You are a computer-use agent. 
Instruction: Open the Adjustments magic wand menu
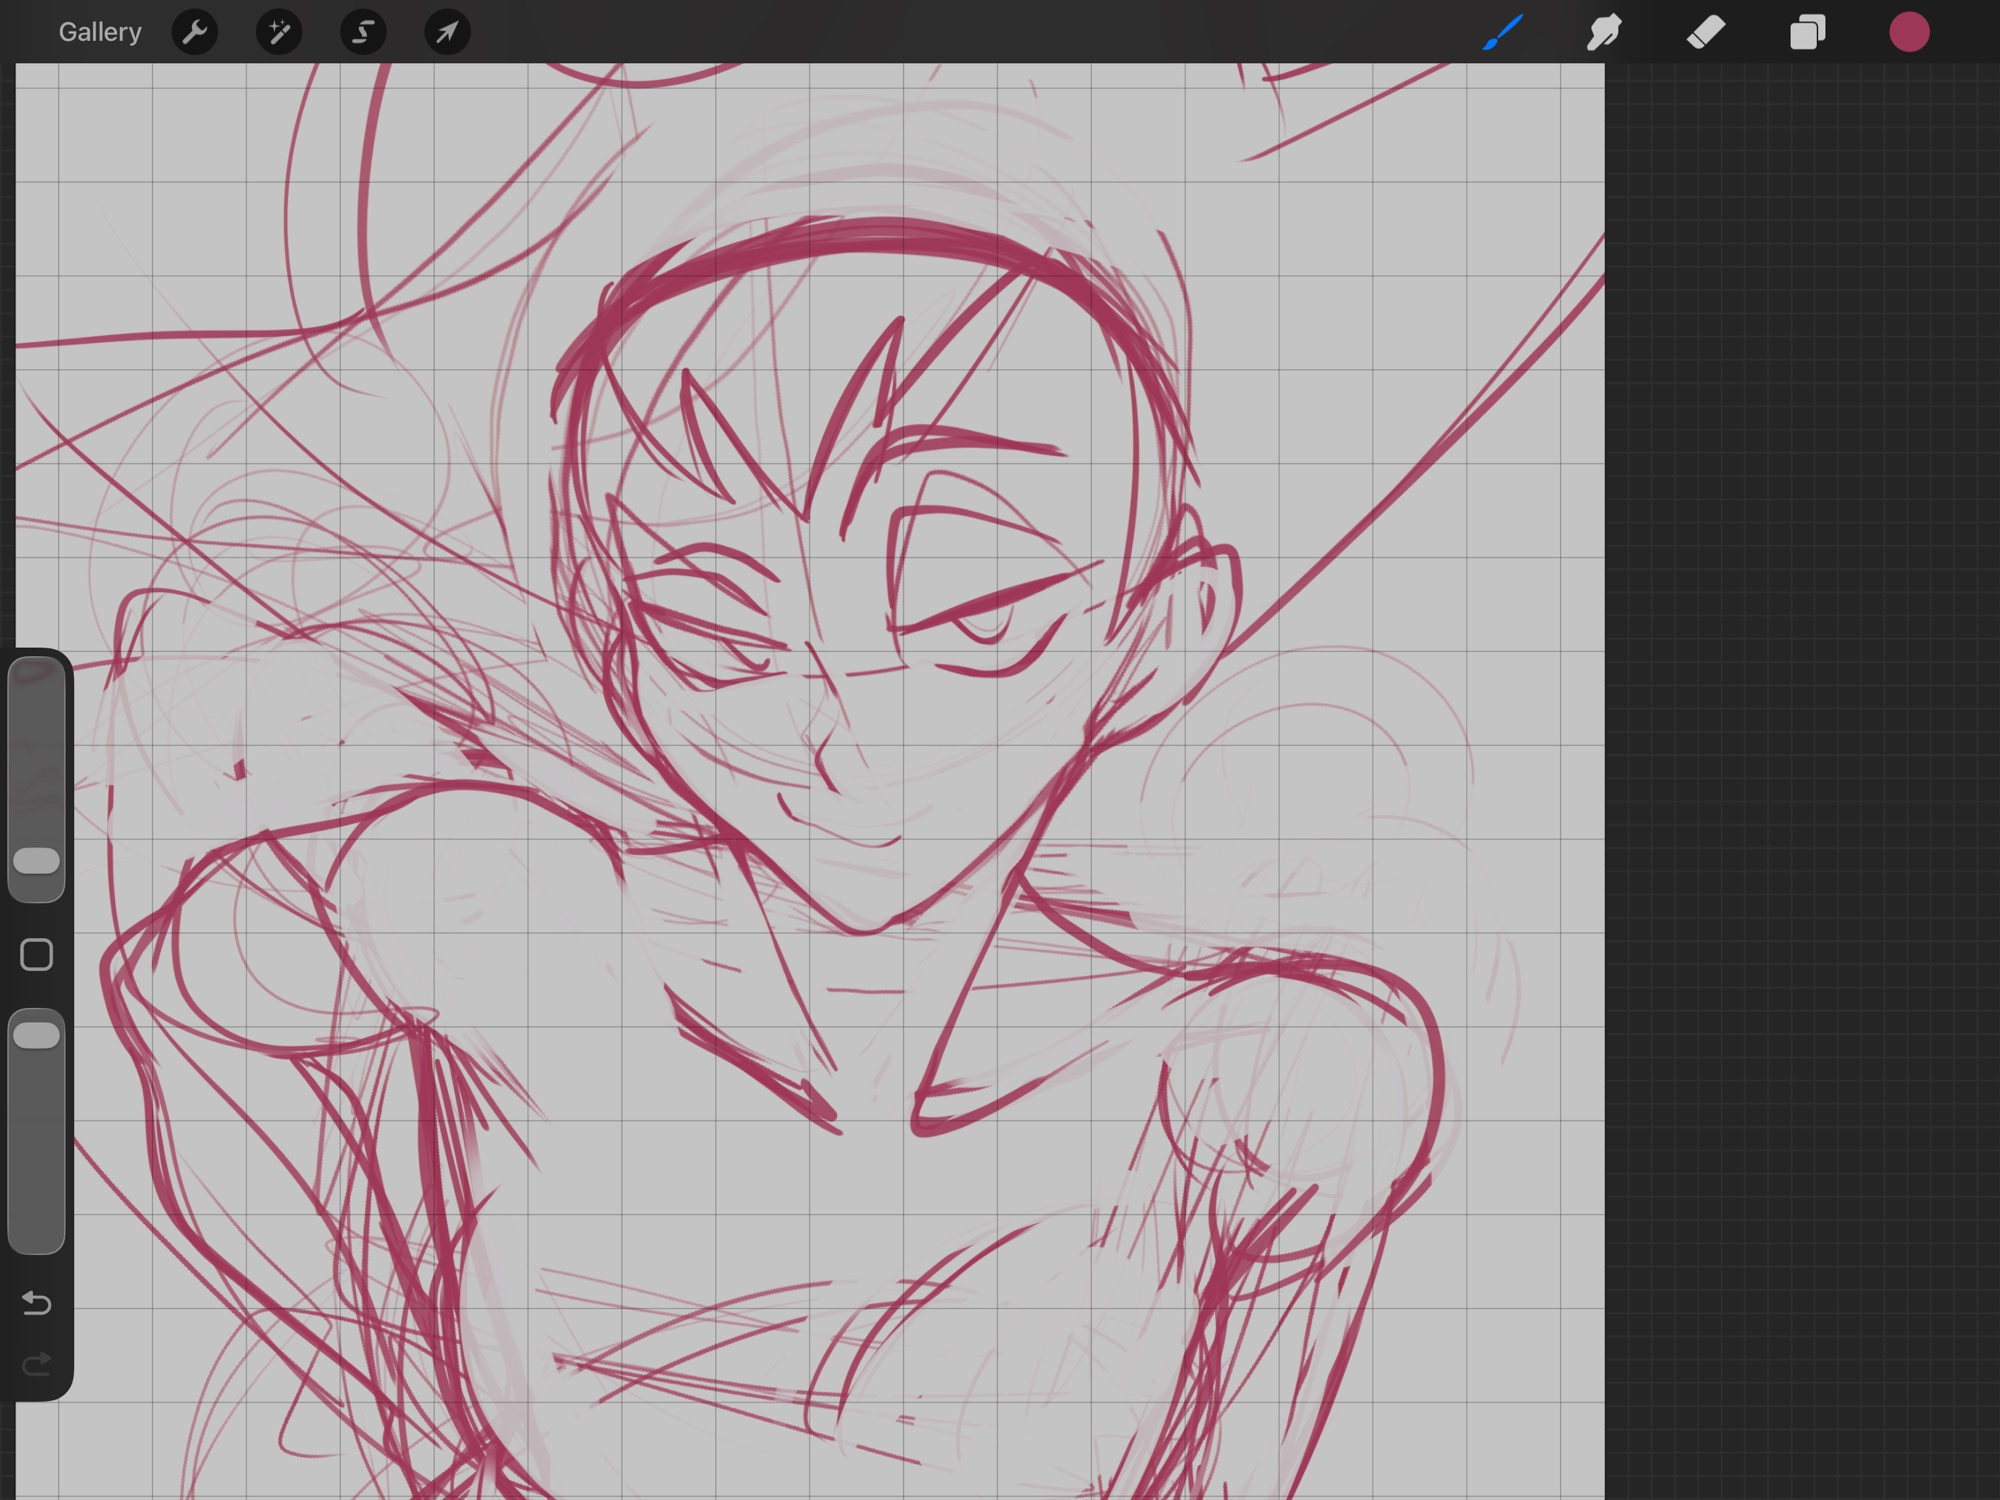tap(279, 32)
